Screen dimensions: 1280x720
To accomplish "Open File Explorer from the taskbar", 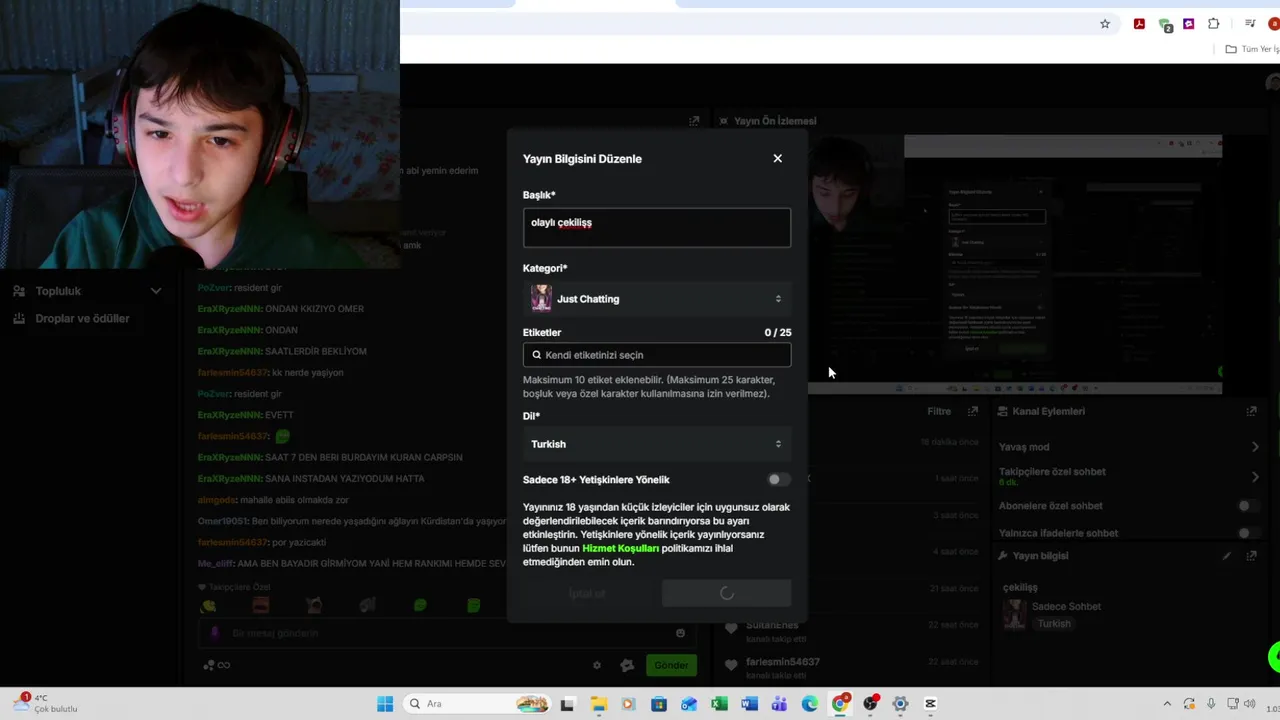I will pyautogui.click(x=598, y=704).
